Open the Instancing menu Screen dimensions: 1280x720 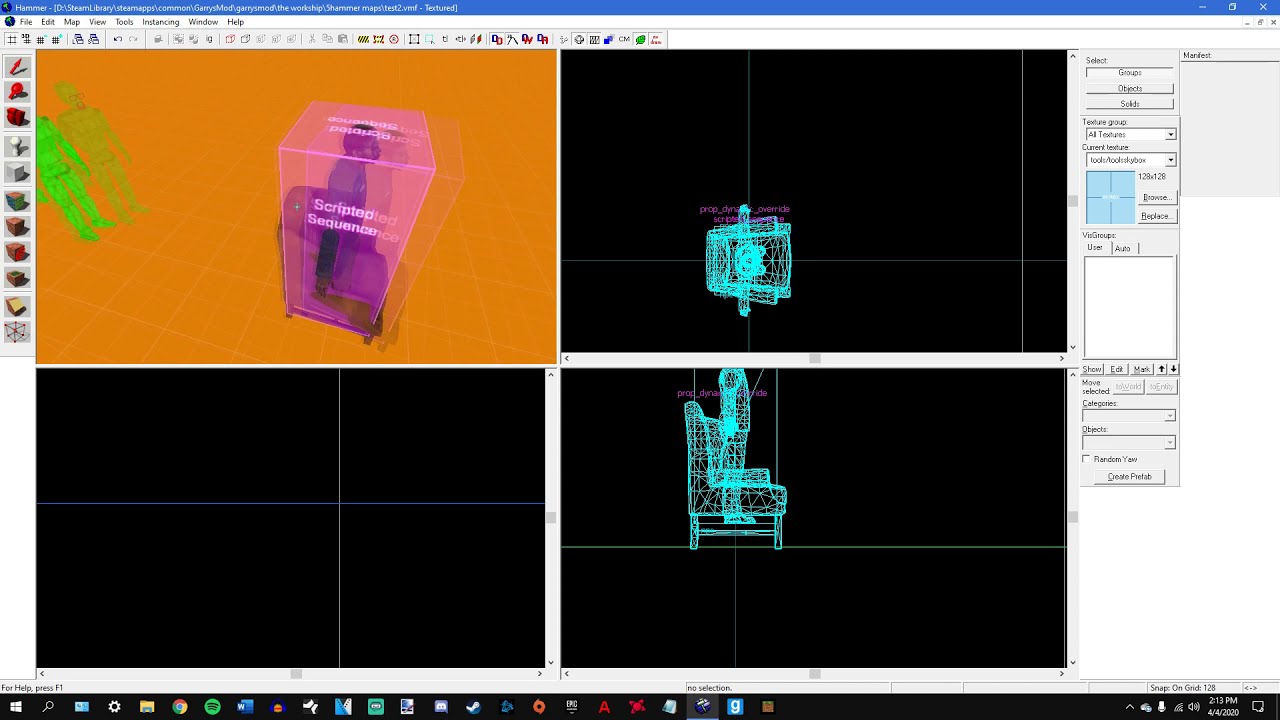[x=161, y=22]
